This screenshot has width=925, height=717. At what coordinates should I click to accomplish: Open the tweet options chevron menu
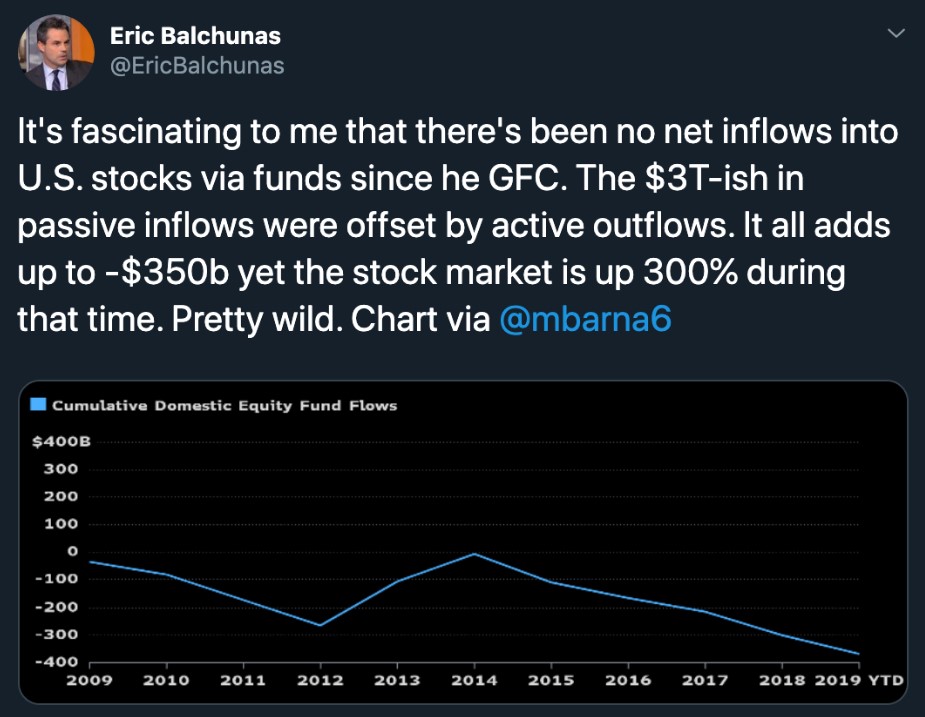click(x=896, y=33)
